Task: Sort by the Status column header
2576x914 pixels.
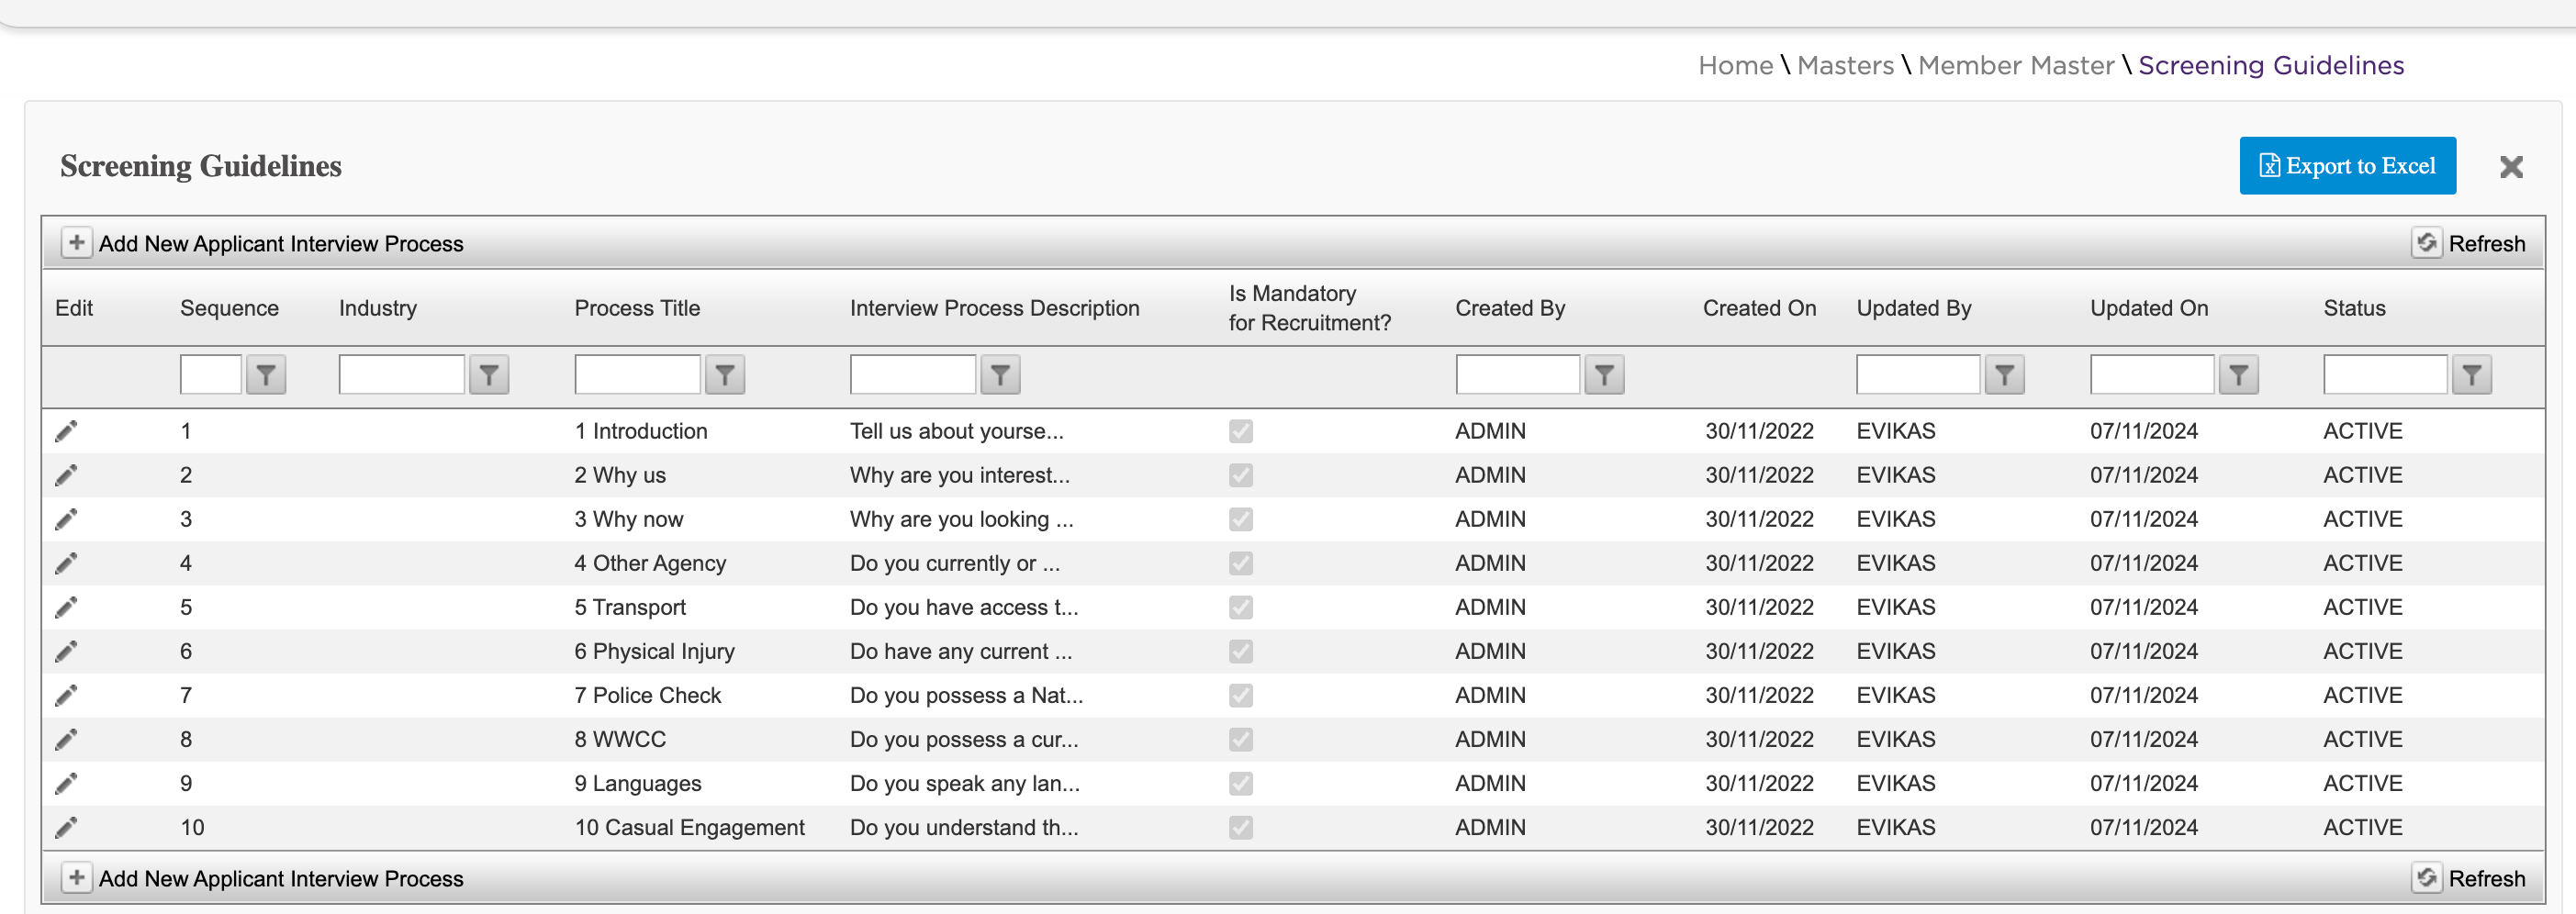Action: [x=2354, y=308]
